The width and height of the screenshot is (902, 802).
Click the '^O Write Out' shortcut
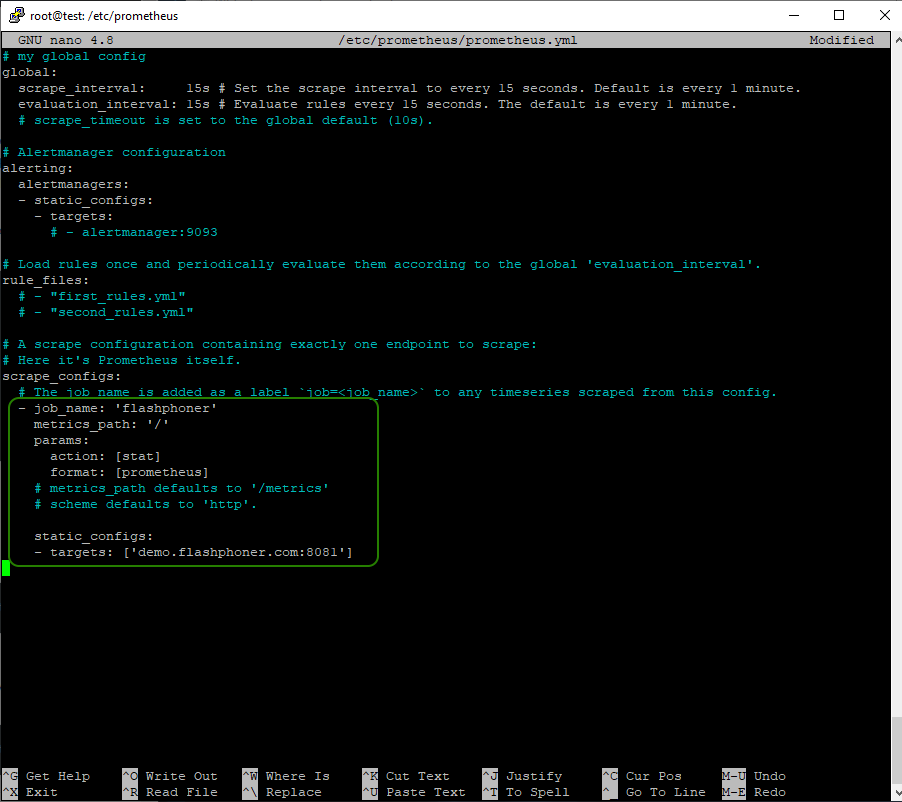click(170, 776)
